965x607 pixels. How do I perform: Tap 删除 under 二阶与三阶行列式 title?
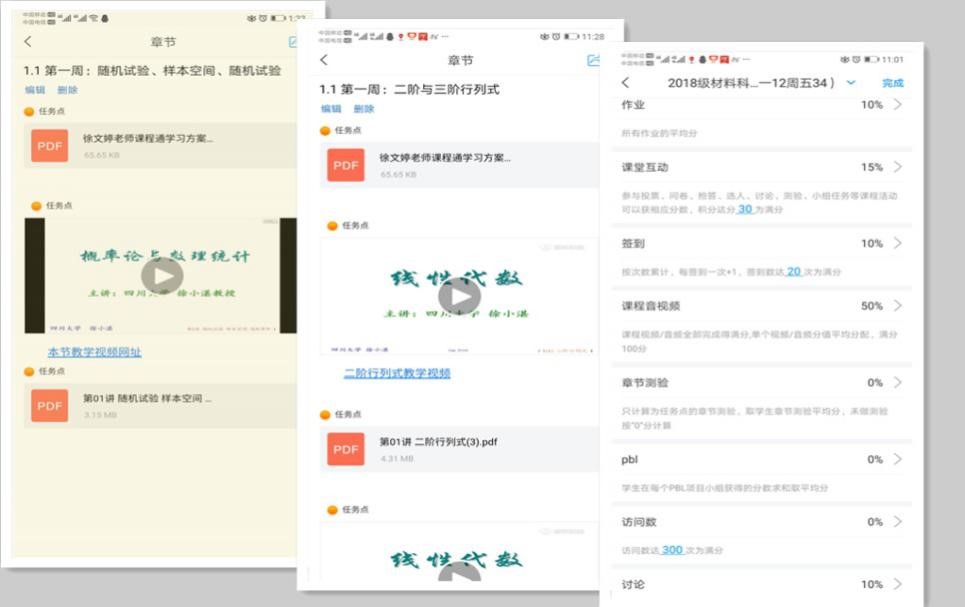click(x=364, y=109)
